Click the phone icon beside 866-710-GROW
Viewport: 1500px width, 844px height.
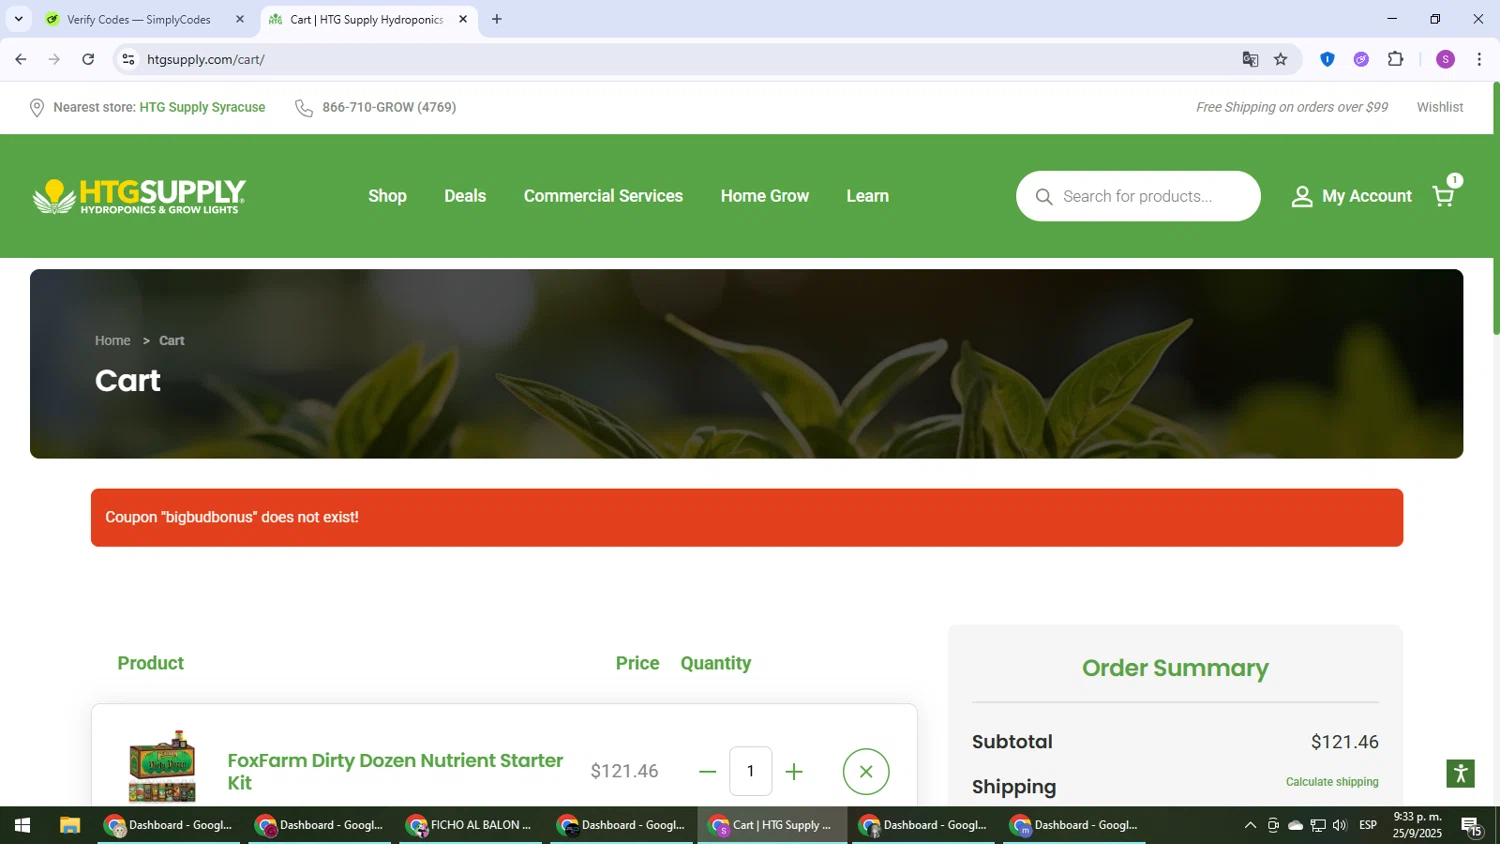coord(304,108)
